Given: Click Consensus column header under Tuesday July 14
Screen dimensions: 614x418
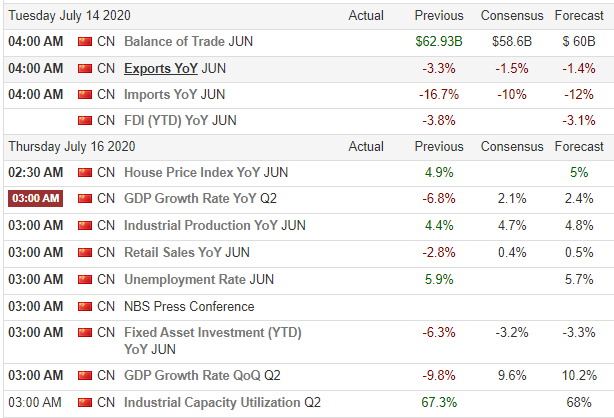Looking at the screenshot, I should (512, 16).
